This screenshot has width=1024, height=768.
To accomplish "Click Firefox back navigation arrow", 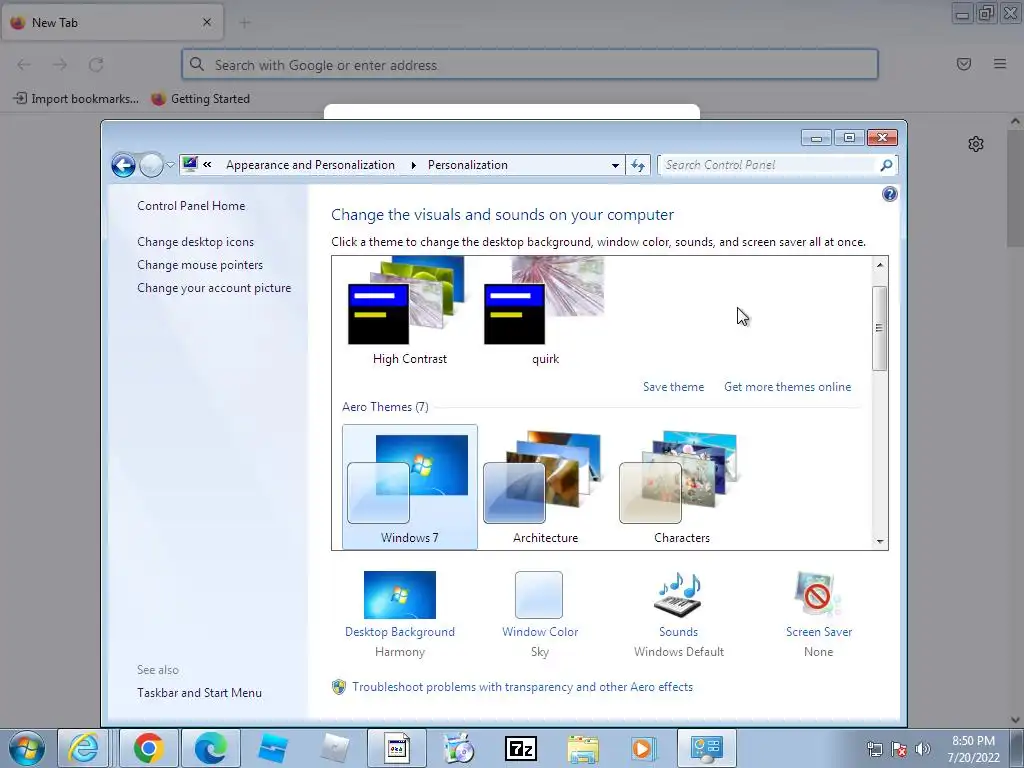I will [24, 65].
